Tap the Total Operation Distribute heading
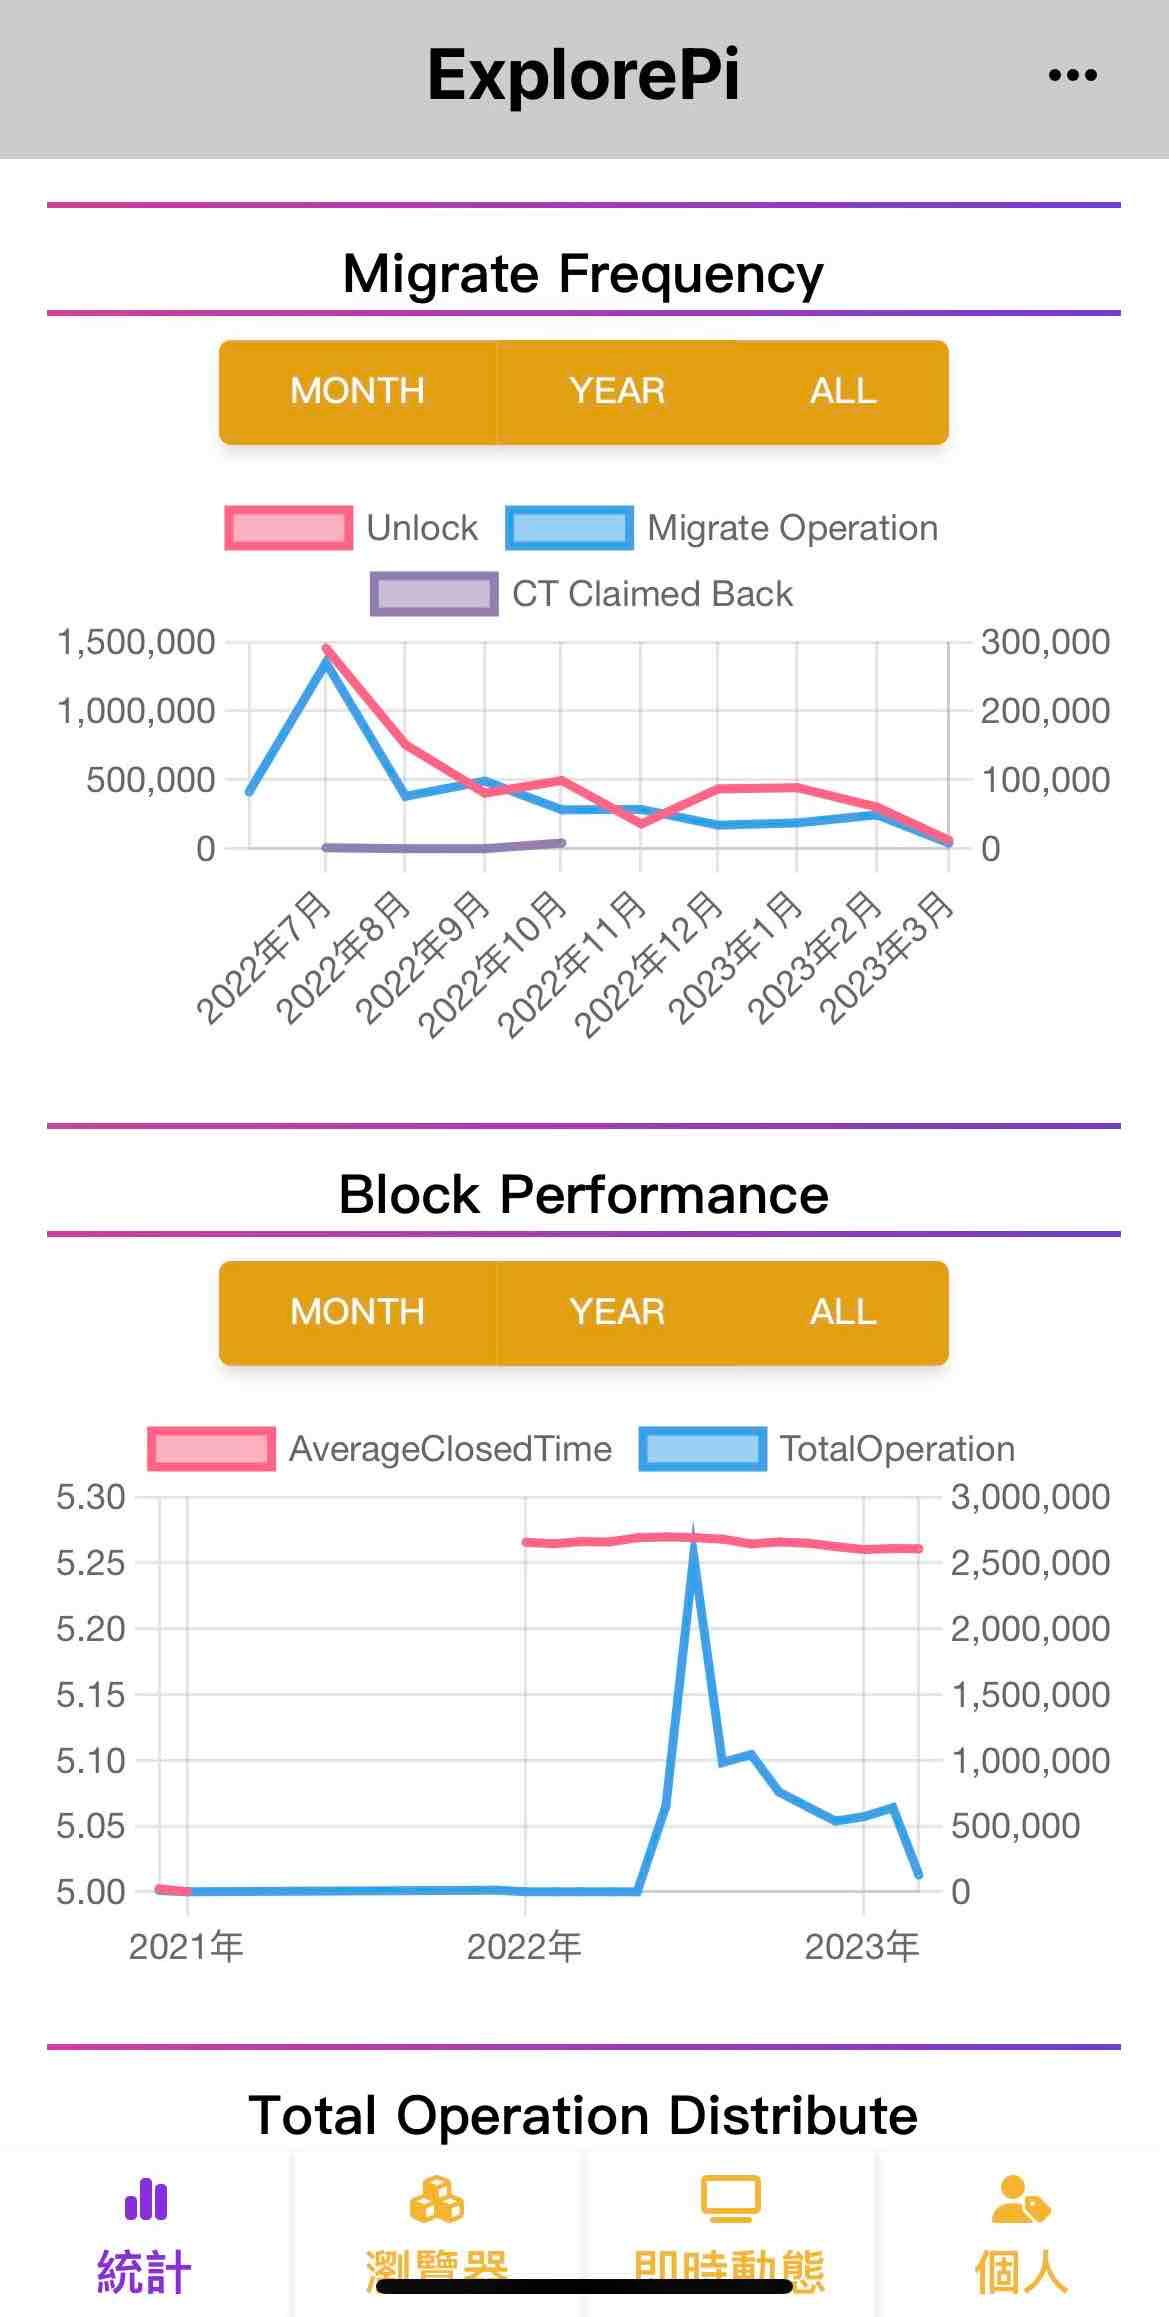 pyautogui.click(x=583, y=2115)
